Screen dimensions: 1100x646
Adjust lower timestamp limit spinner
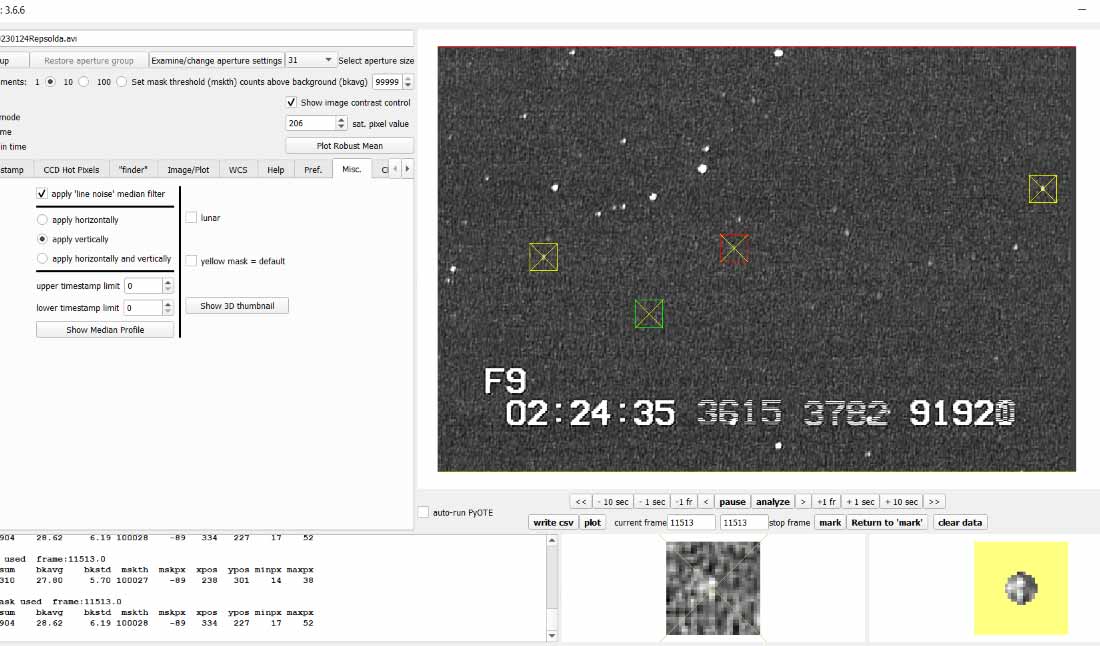(168, 308)
